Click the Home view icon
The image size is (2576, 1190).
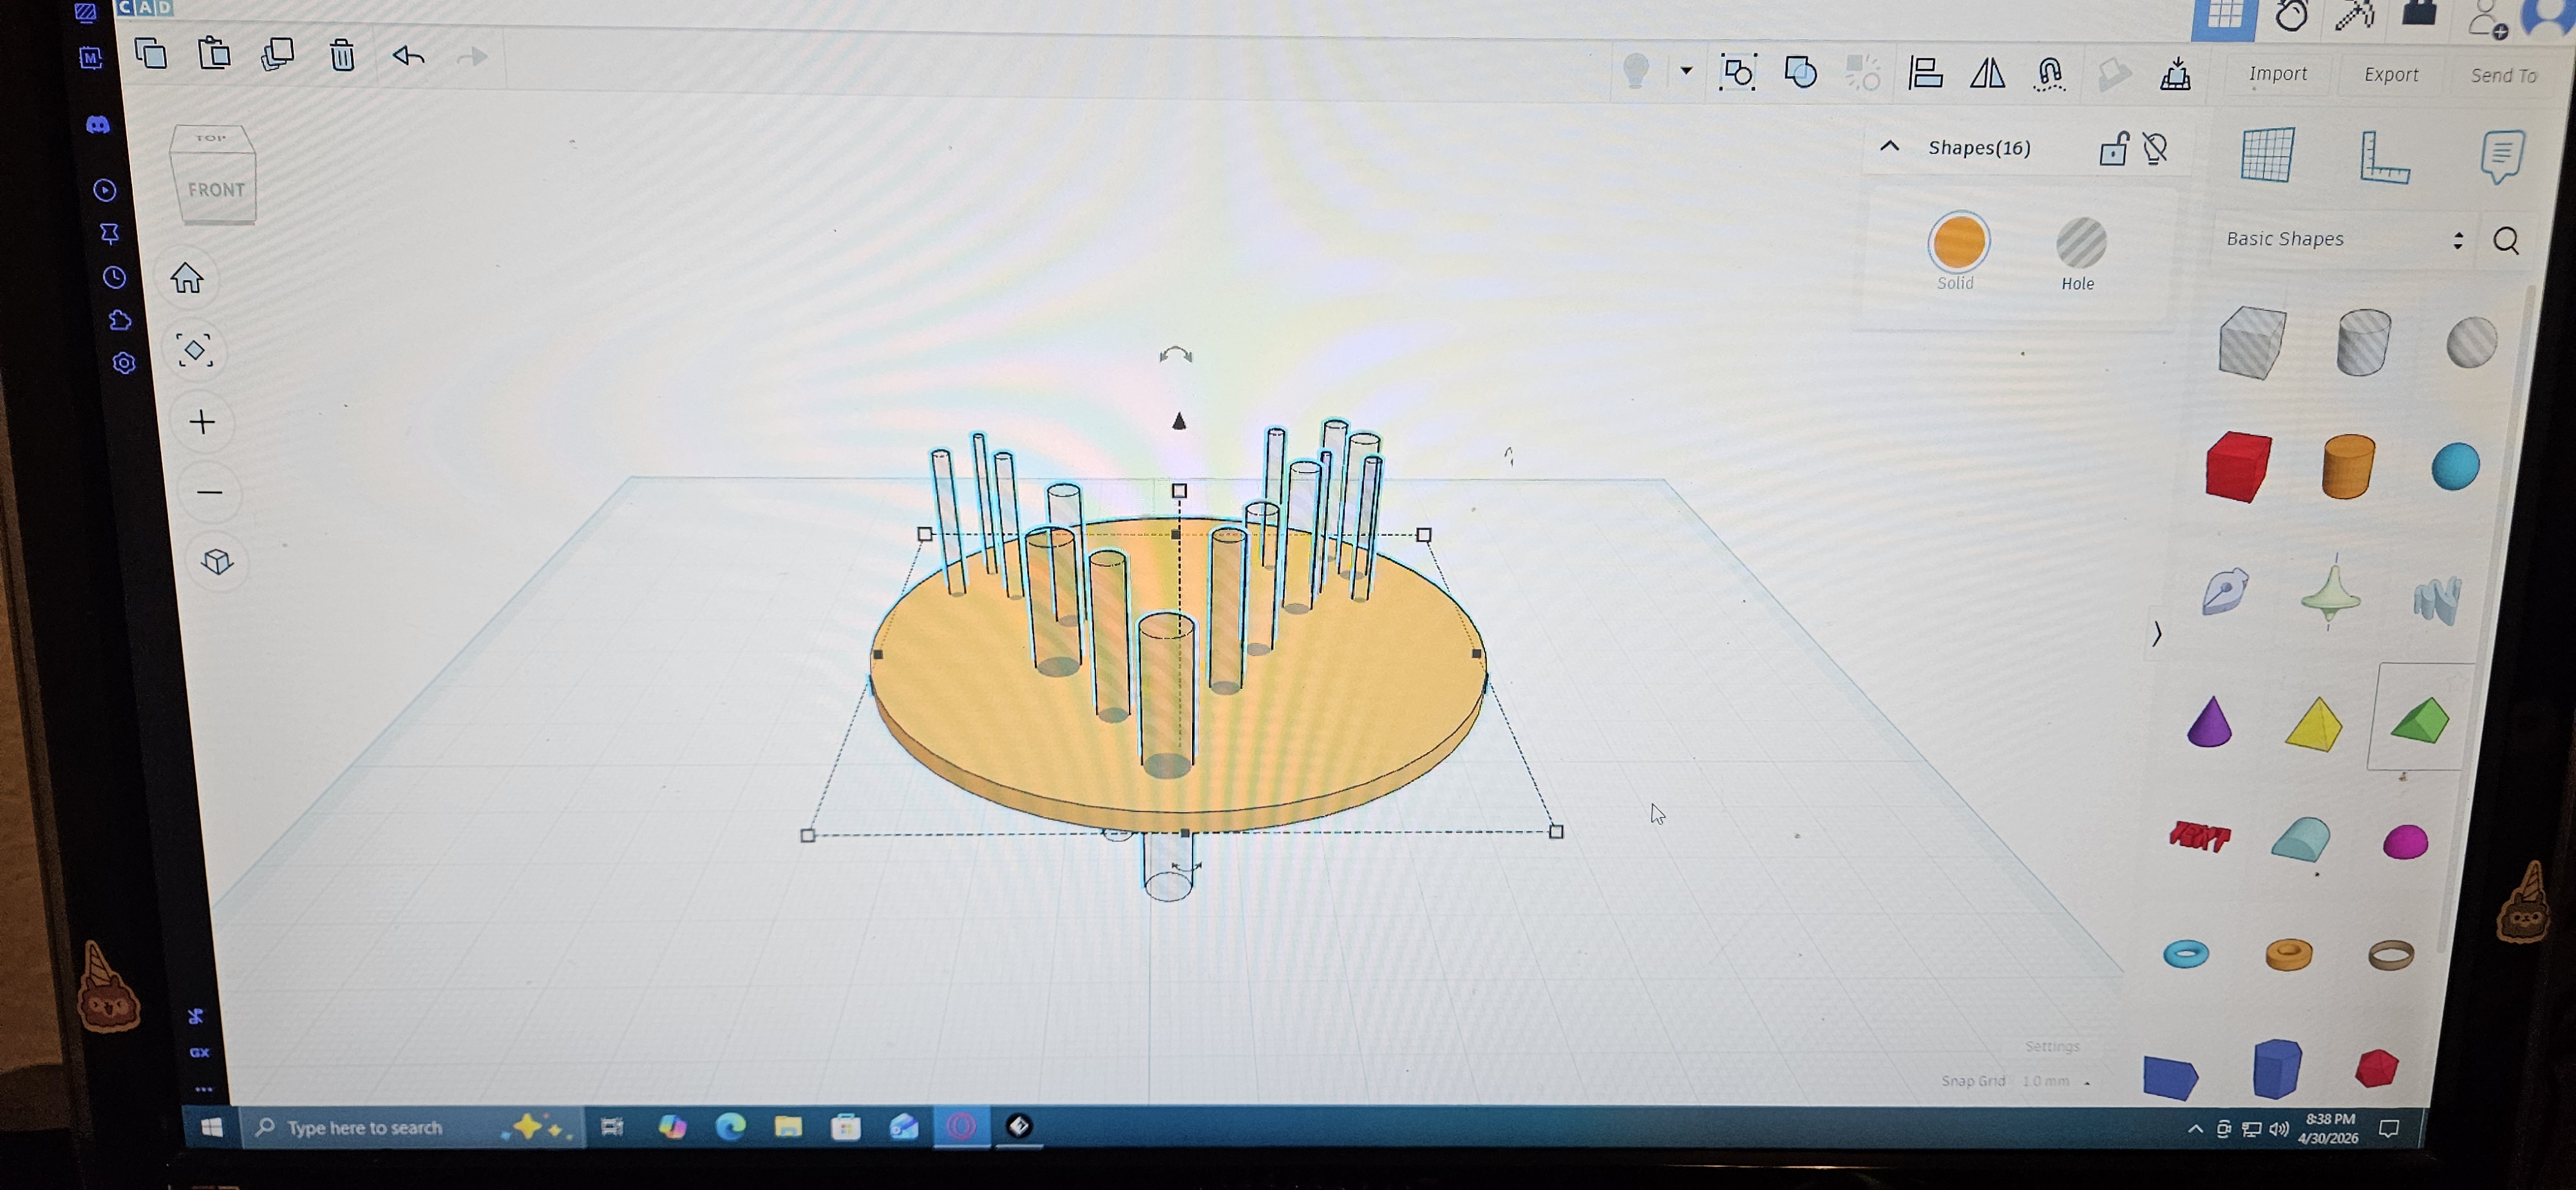coord(187,278)
